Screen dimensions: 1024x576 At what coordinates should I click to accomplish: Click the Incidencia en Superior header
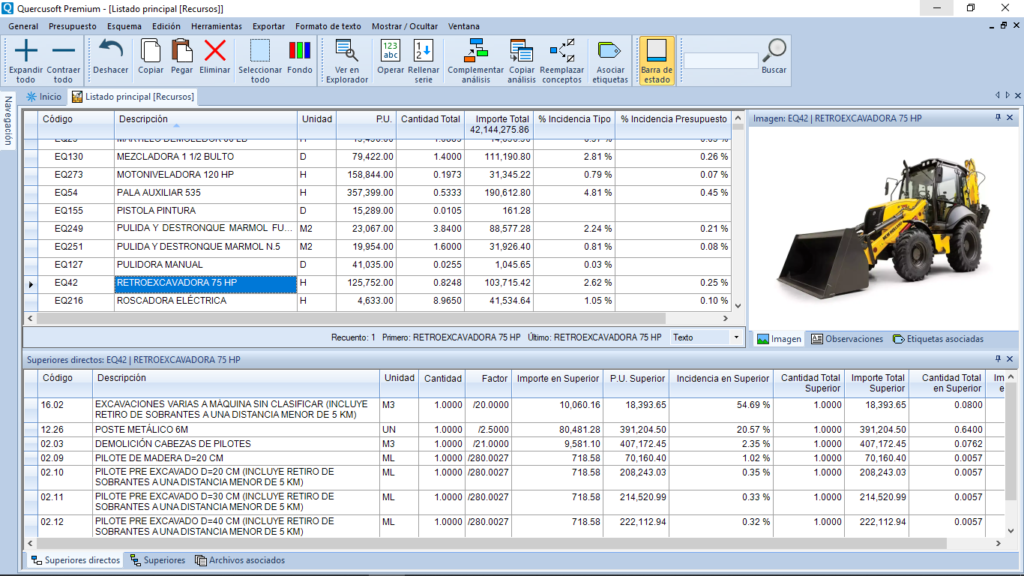722,383
